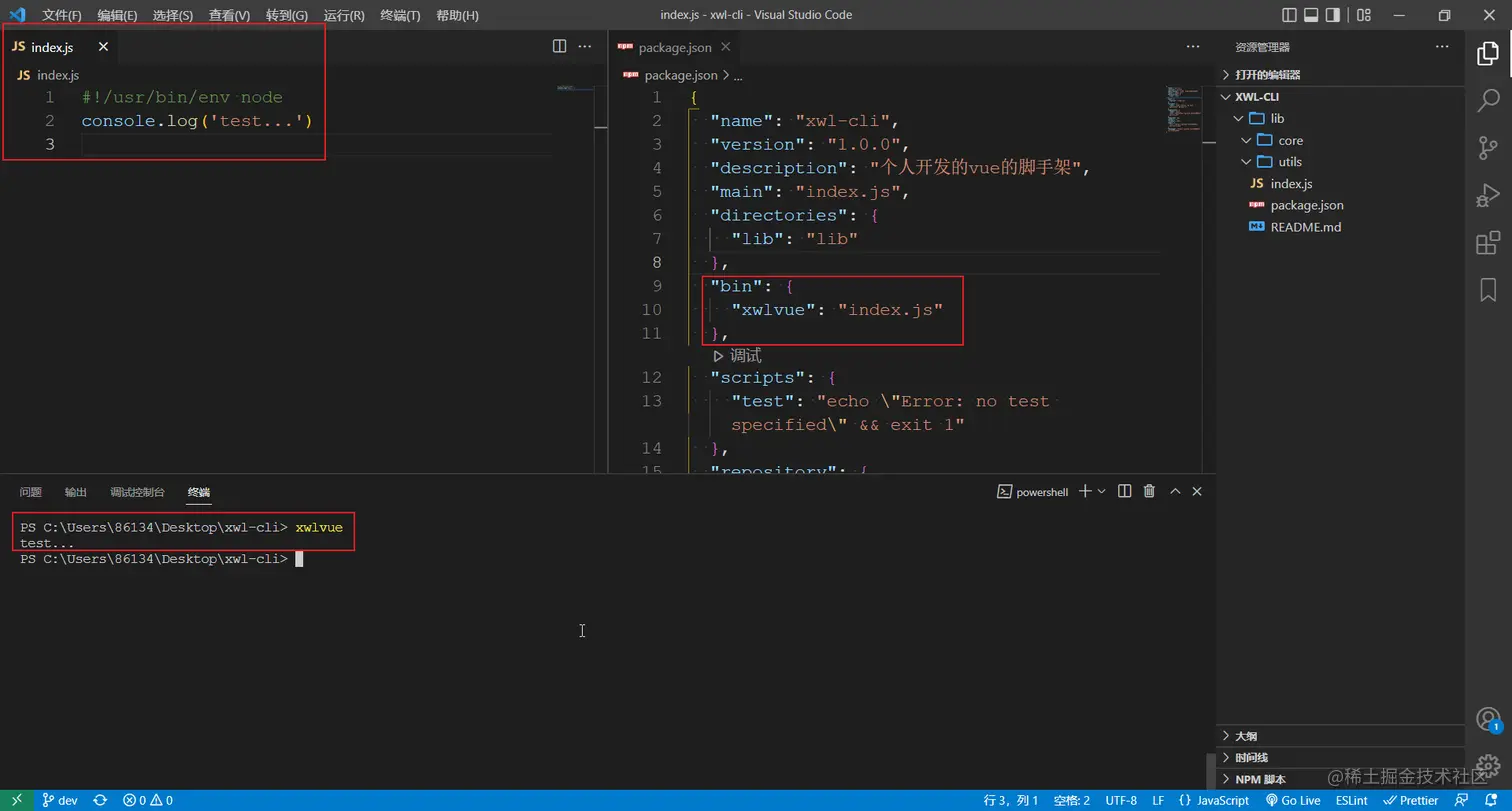Open the Search view in activity bar

point(1488,100)
